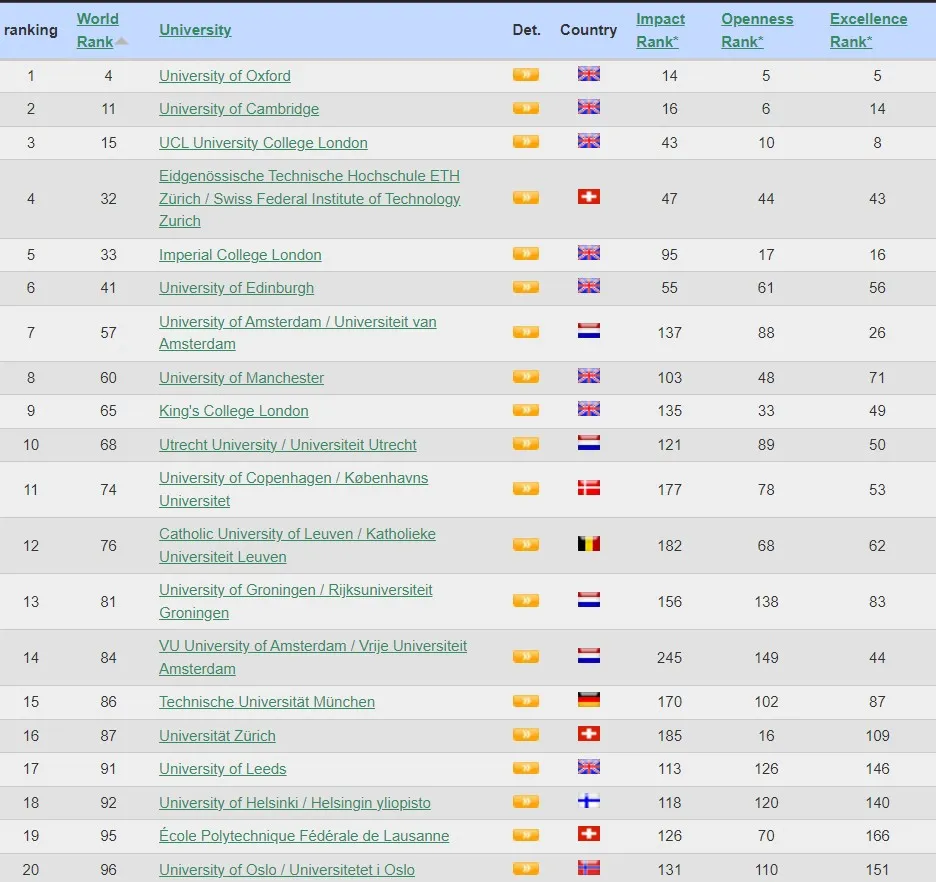Screen dimensions: 936x882
Task: Click German flag in Technische Universität München row
Action: click(x=589, y=700)
